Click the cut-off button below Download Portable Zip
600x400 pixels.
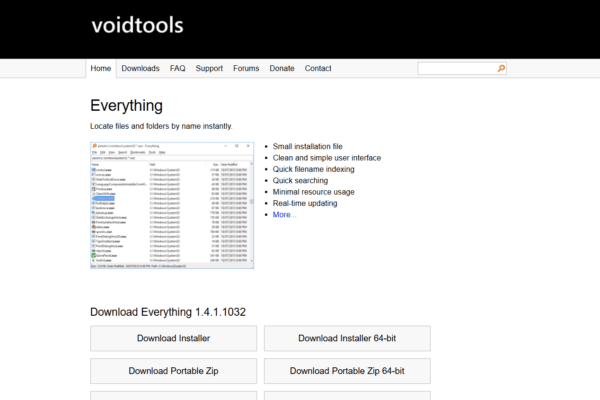pos(174,395)
